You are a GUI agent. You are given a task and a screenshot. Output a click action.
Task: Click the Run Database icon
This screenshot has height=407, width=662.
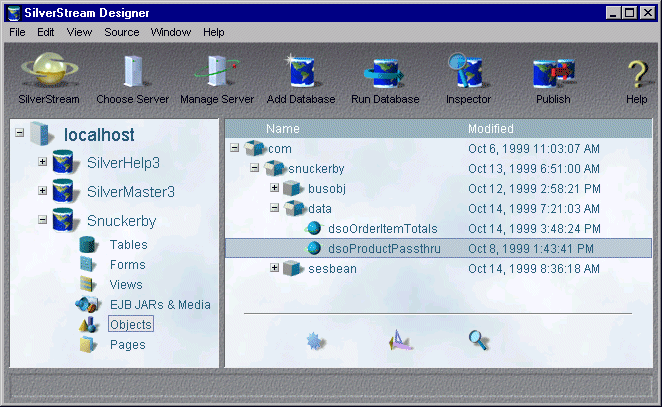click(x=385, y=73)
